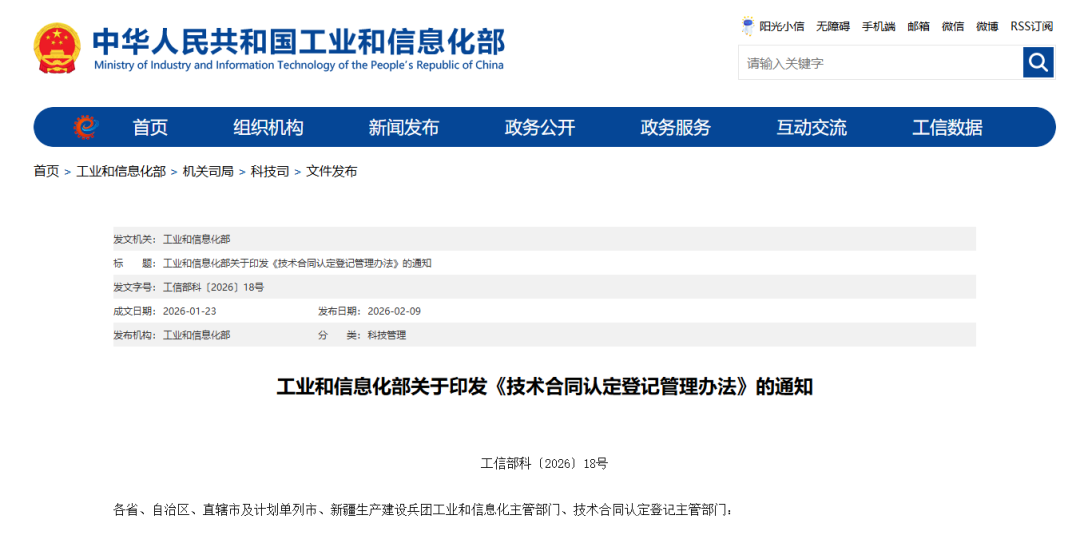Screen dimensions: 1080x539
Task: Open 手机端 mobile link
Action: [x=879, y=27]
